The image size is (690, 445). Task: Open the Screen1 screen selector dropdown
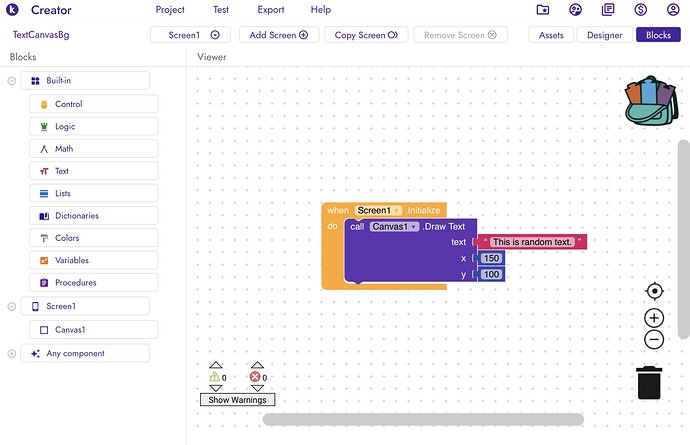point(191,35)
